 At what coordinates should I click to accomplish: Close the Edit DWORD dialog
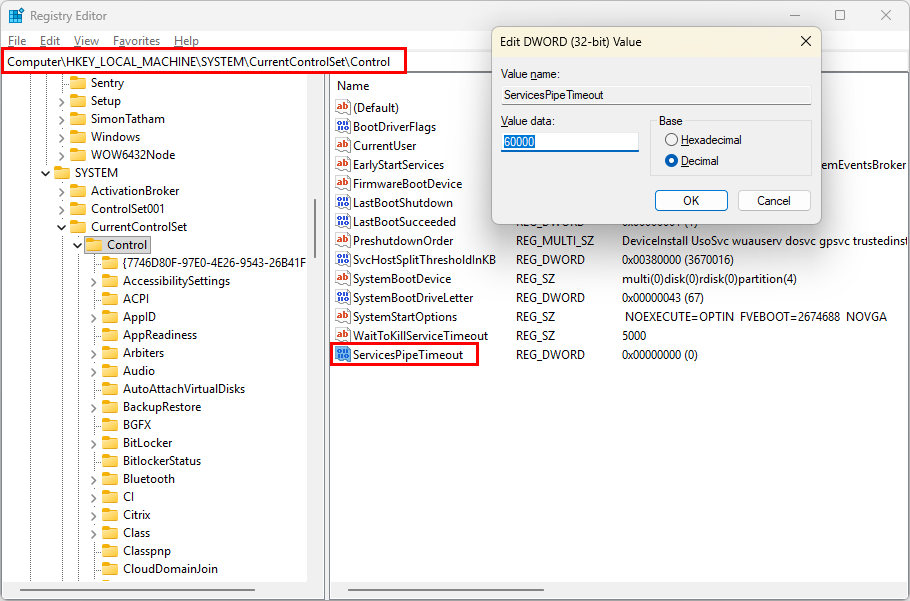pos(805,42)
